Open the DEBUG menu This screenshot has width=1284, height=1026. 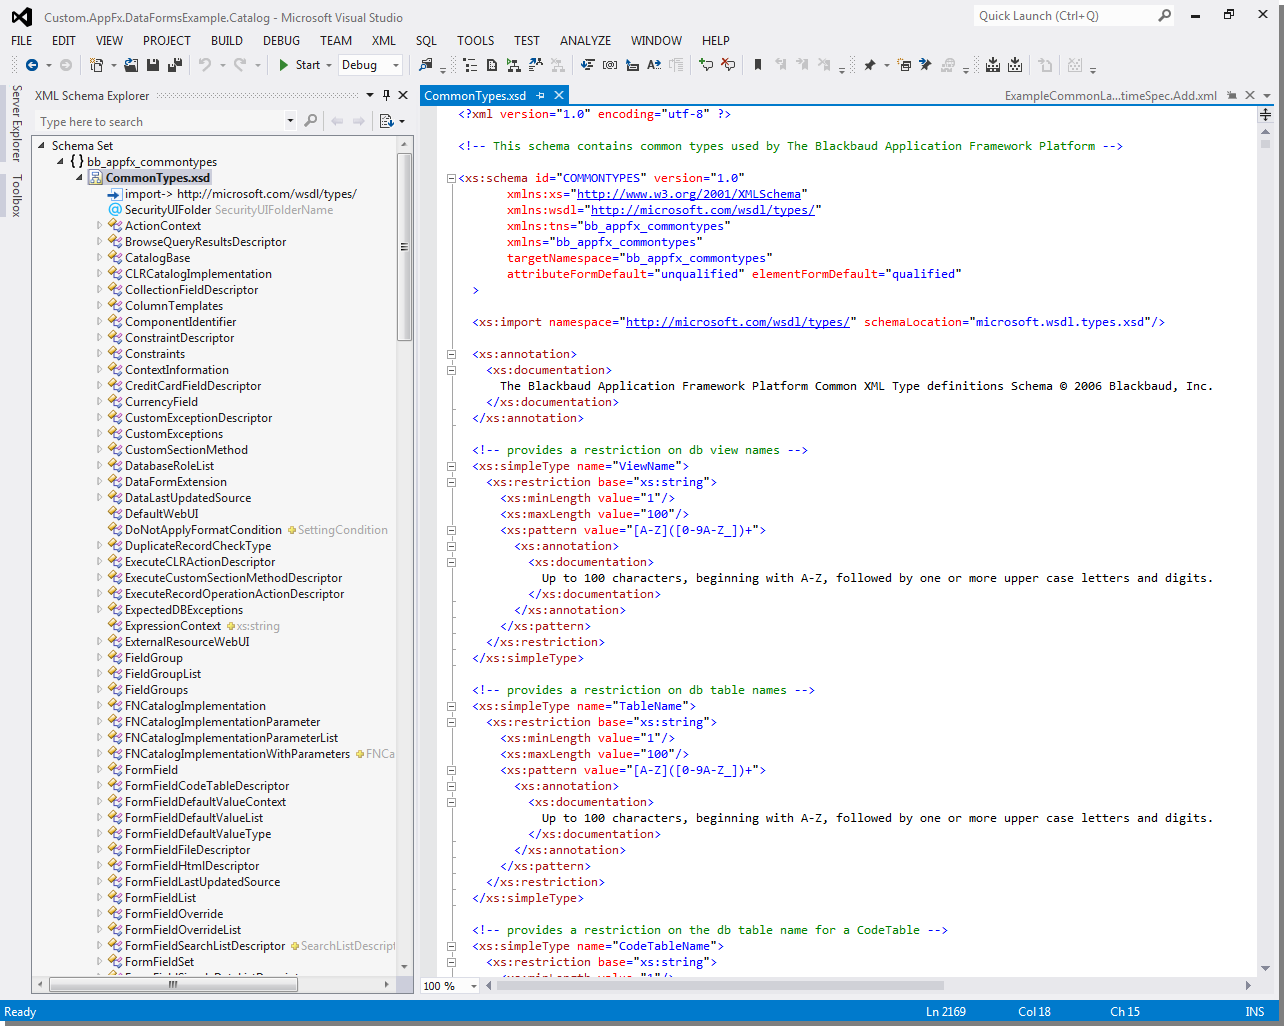pyautogui.click(x=281, y=41)
